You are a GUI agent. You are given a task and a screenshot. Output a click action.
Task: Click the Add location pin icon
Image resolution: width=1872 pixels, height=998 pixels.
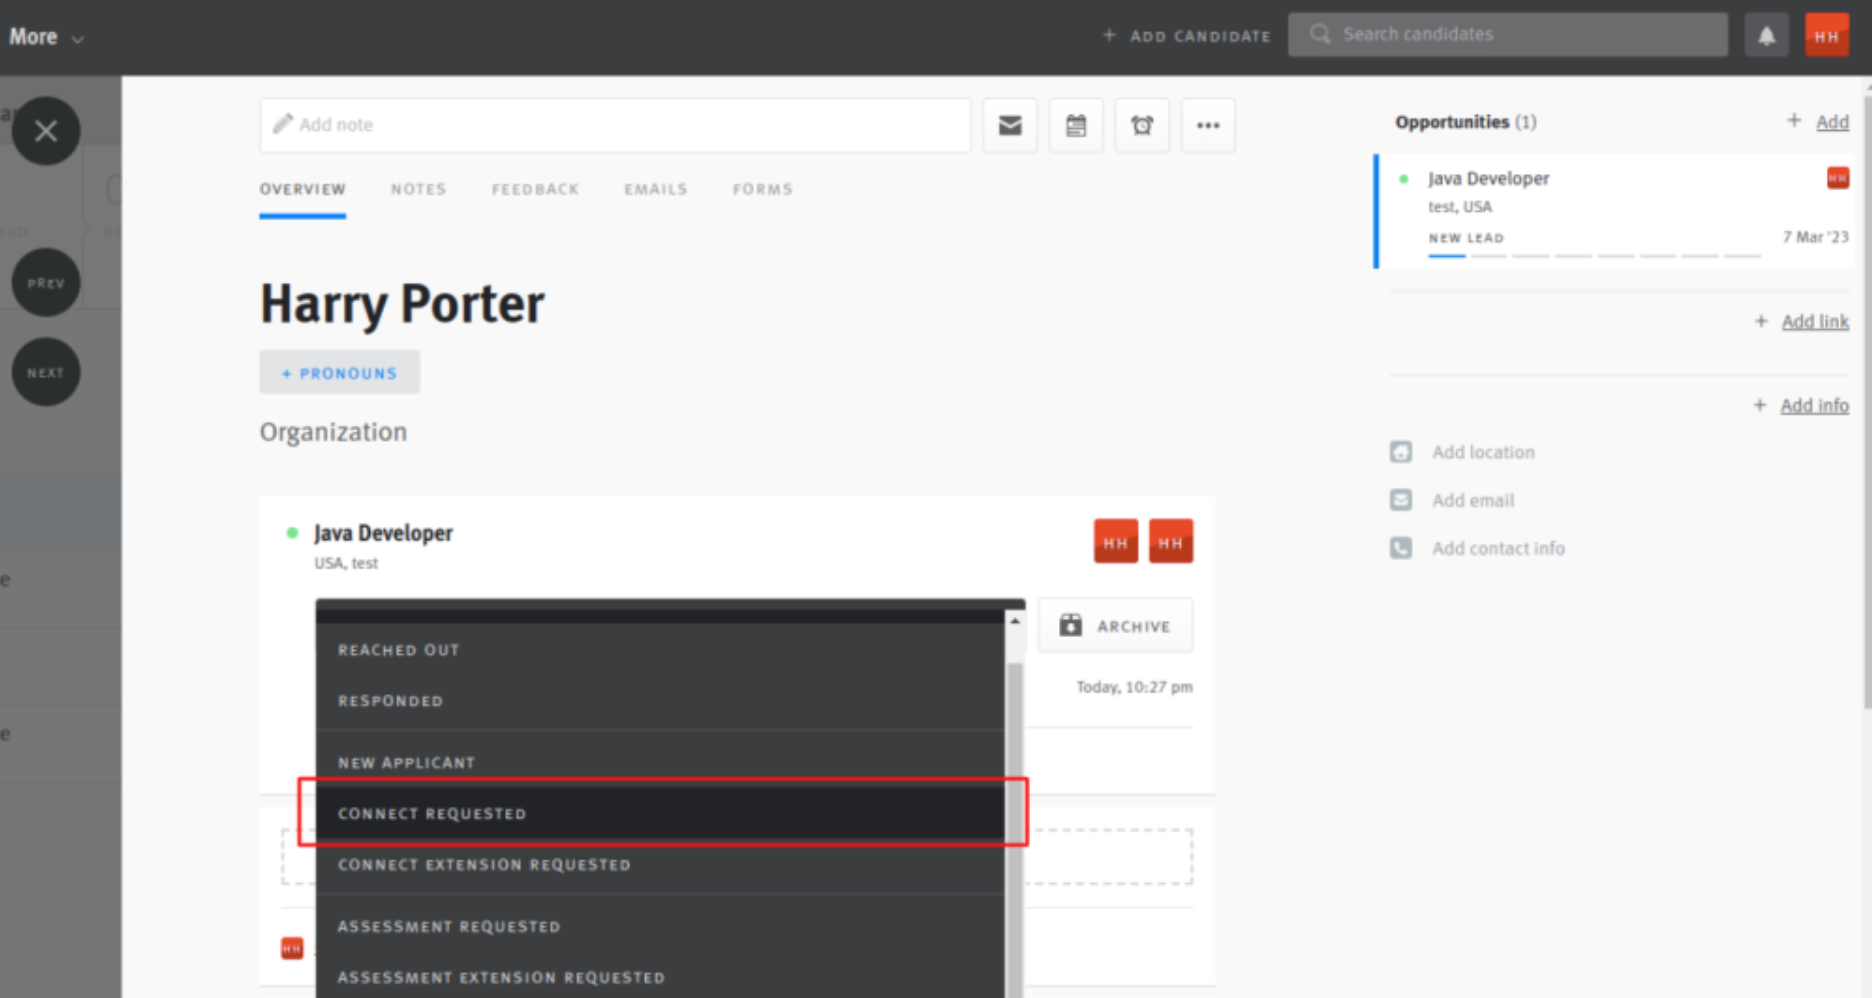[1400, 451]
